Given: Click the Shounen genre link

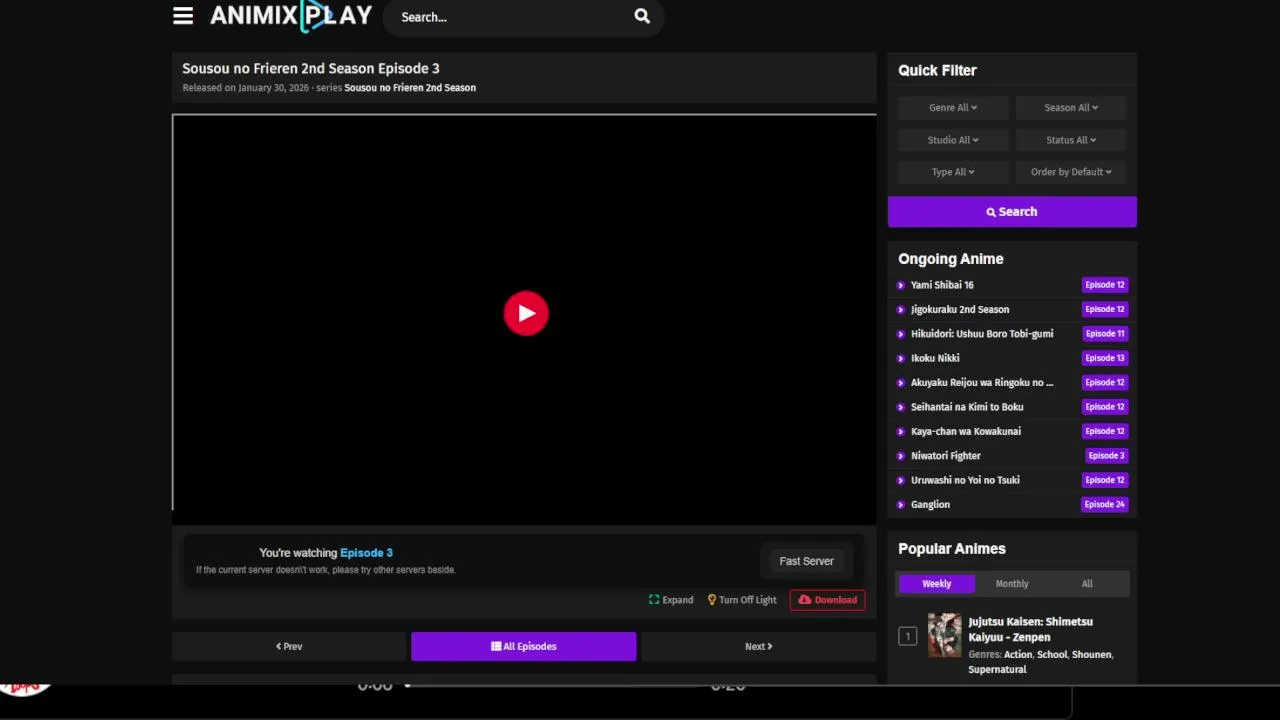Looking at the screenshot, I should [x=1092, y=655].
